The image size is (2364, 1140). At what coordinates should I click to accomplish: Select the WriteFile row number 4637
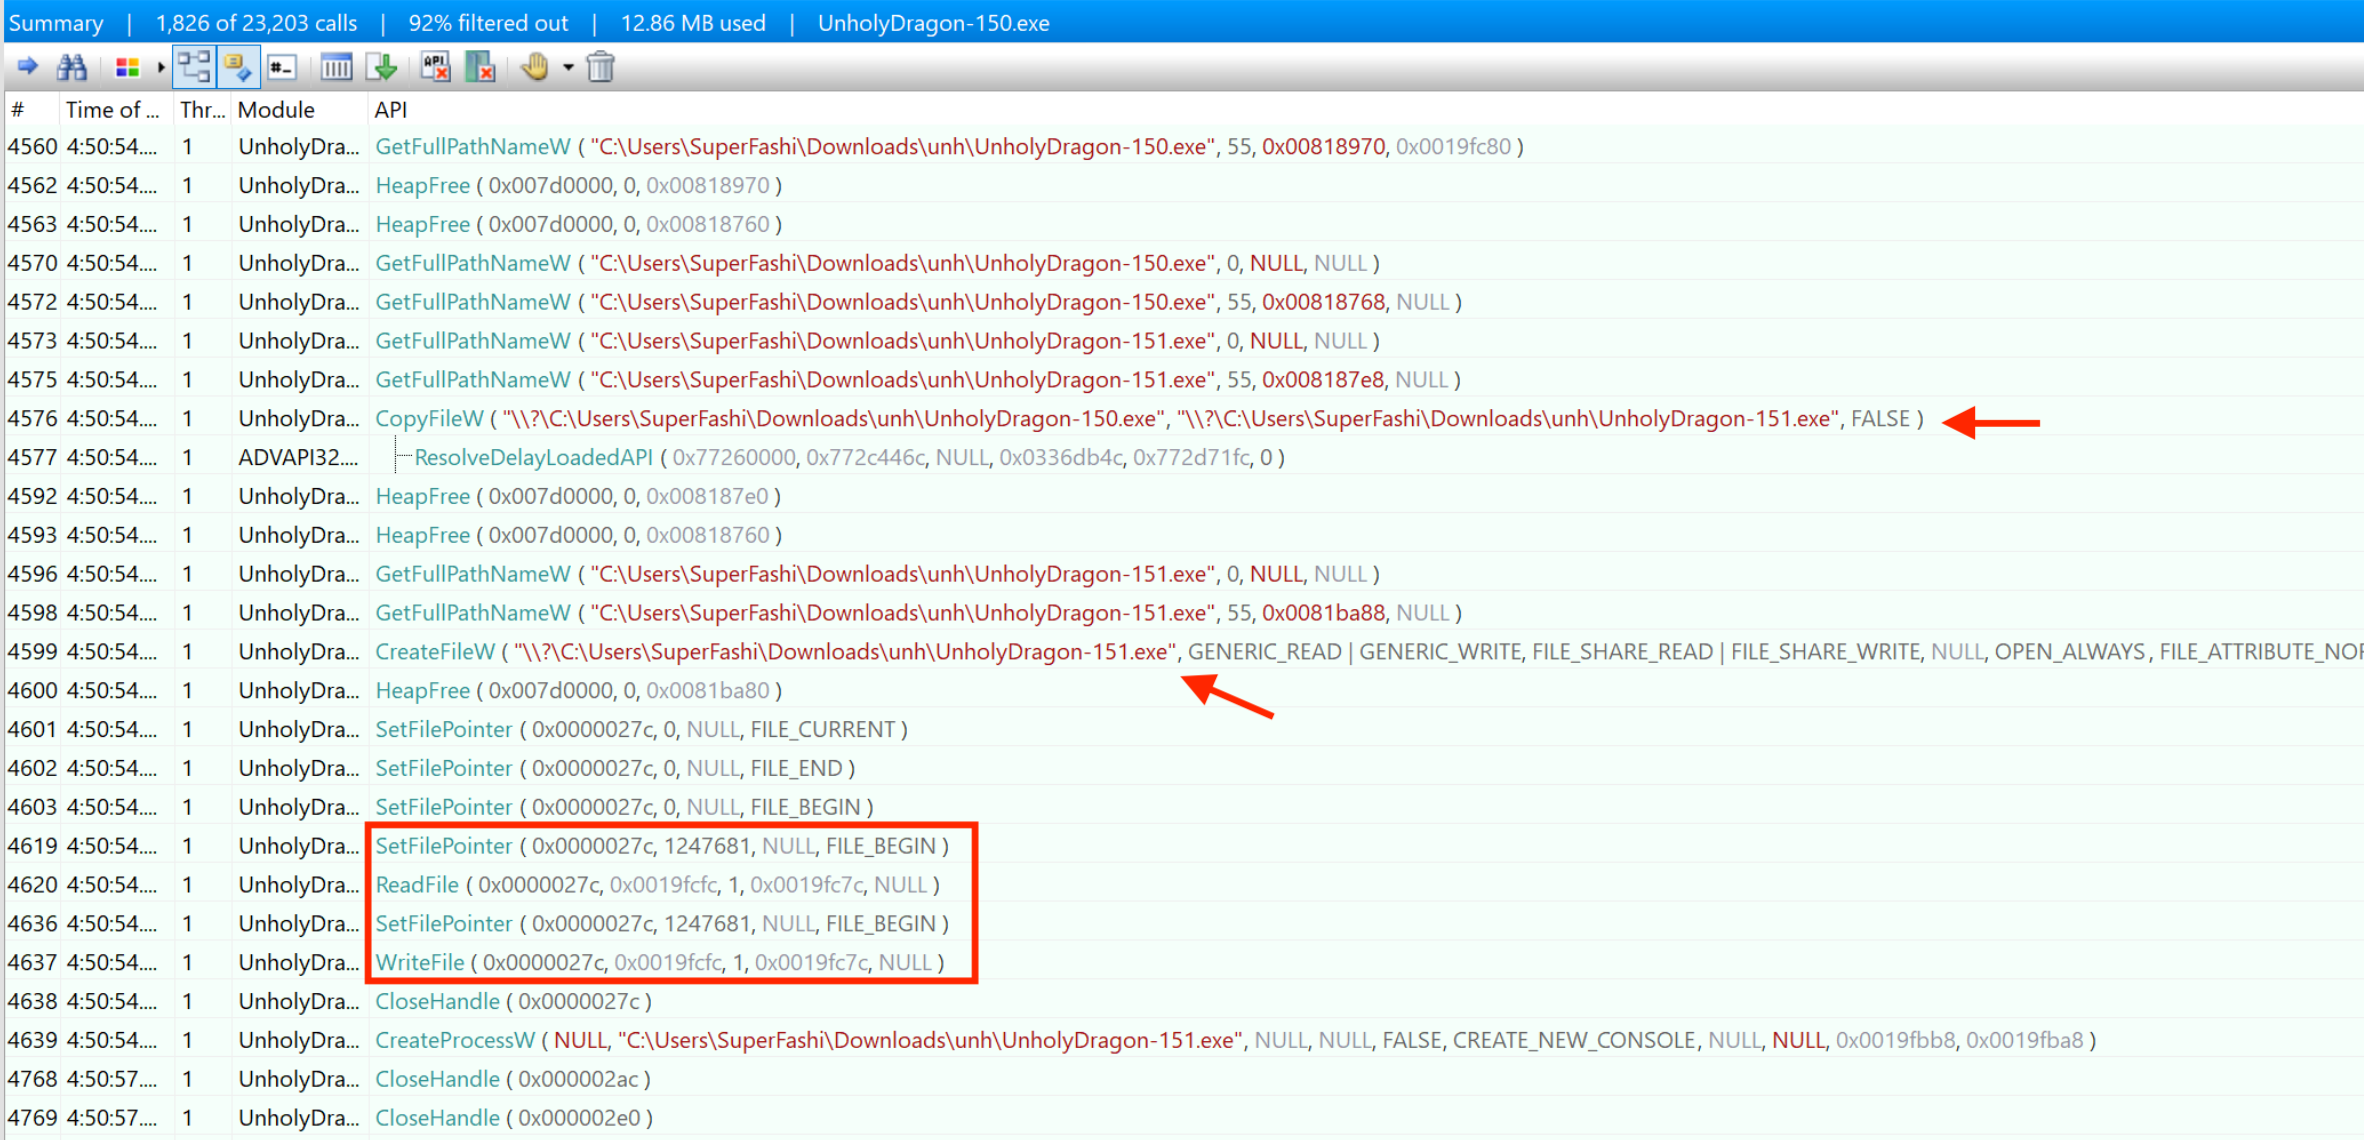tap(32, 962)
